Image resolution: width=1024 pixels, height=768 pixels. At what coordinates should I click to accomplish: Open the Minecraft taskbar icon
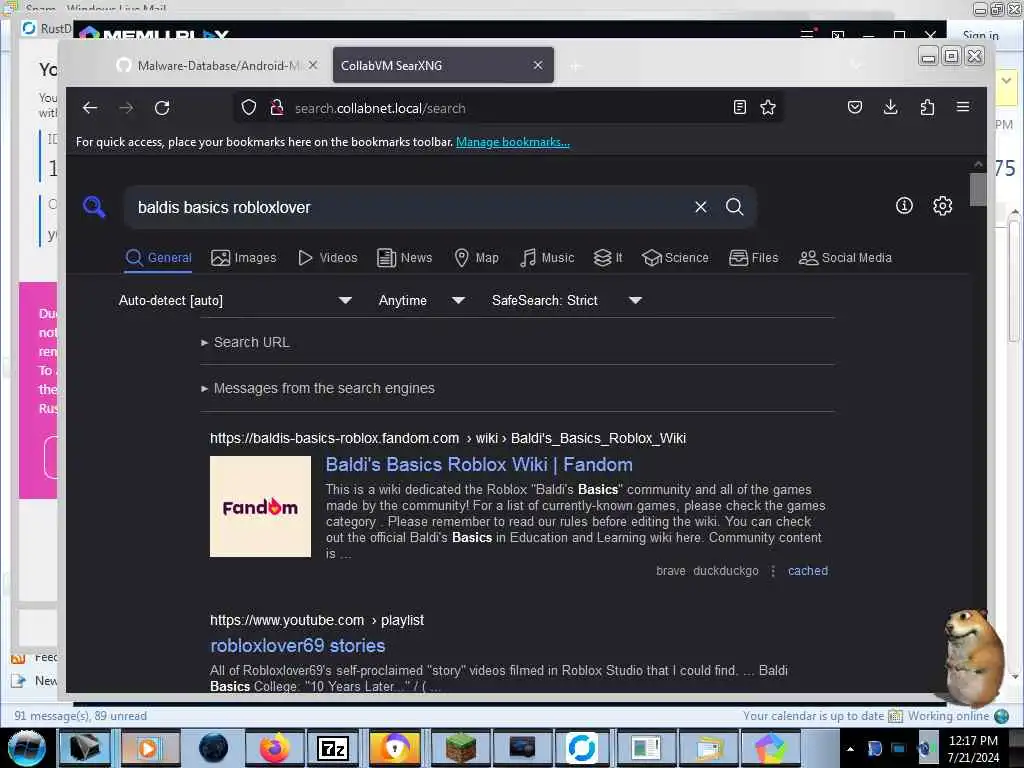(x=460, y=748)
